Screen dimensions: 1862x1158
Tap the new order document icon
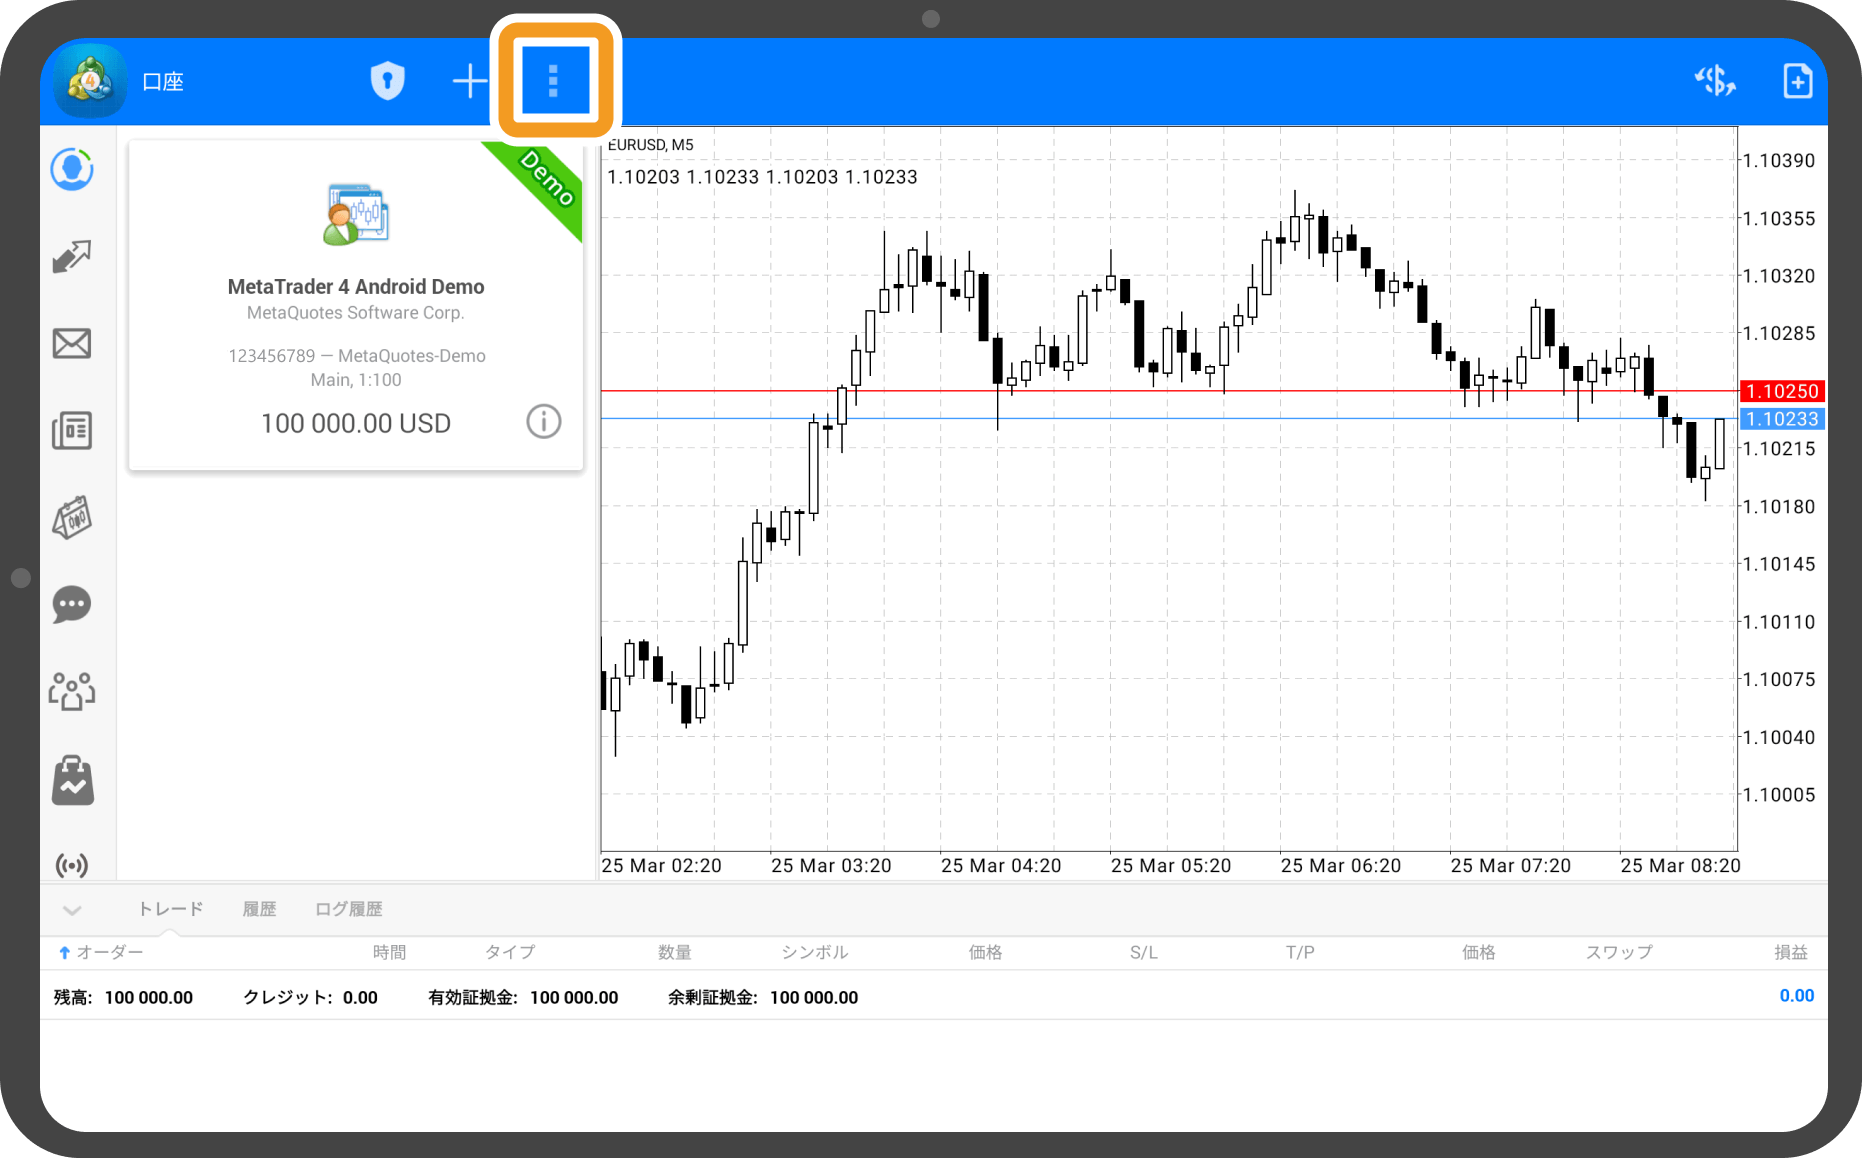(x=1796, y=81)
